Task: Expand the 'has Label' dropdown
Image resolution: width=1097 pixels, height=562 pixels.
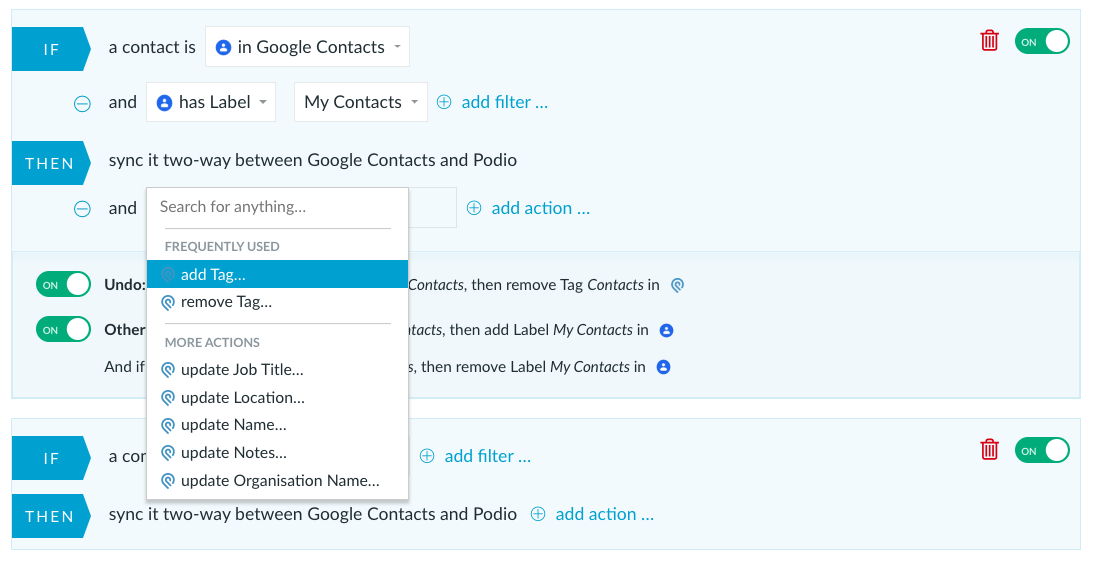Action: point(211,102)
